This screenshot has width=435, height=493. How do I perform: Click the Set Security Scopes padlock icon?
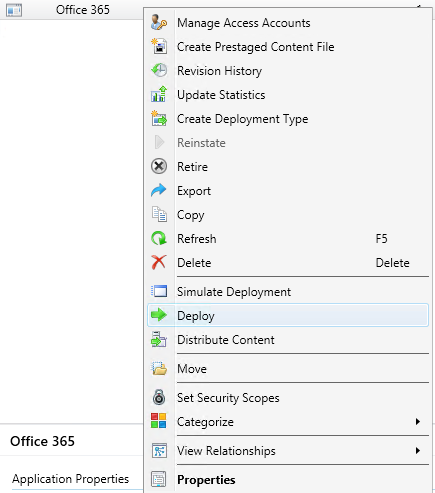[159, 398]
